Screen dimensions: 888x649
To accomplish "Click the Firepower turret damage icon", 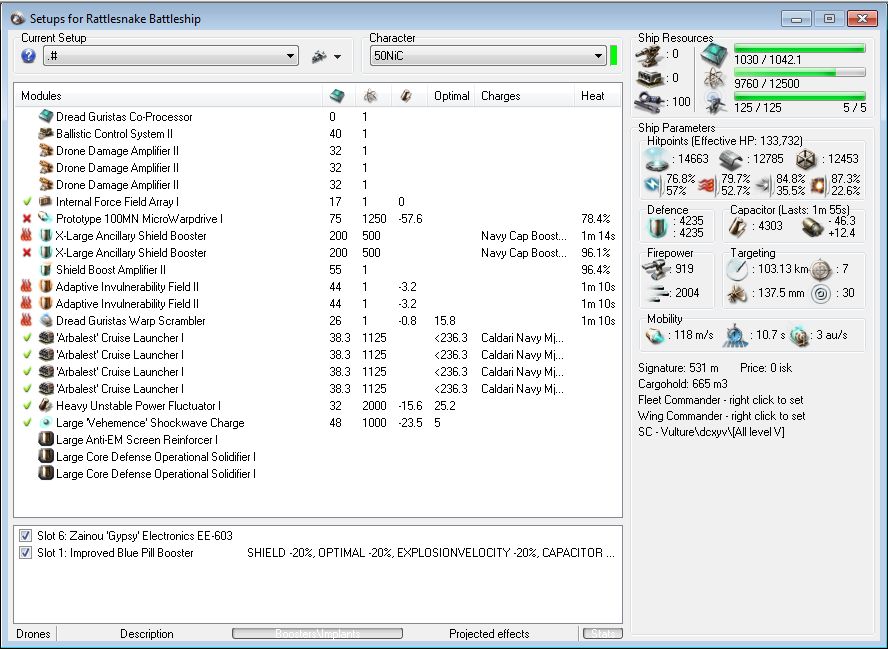I will [x=657, y=269].
